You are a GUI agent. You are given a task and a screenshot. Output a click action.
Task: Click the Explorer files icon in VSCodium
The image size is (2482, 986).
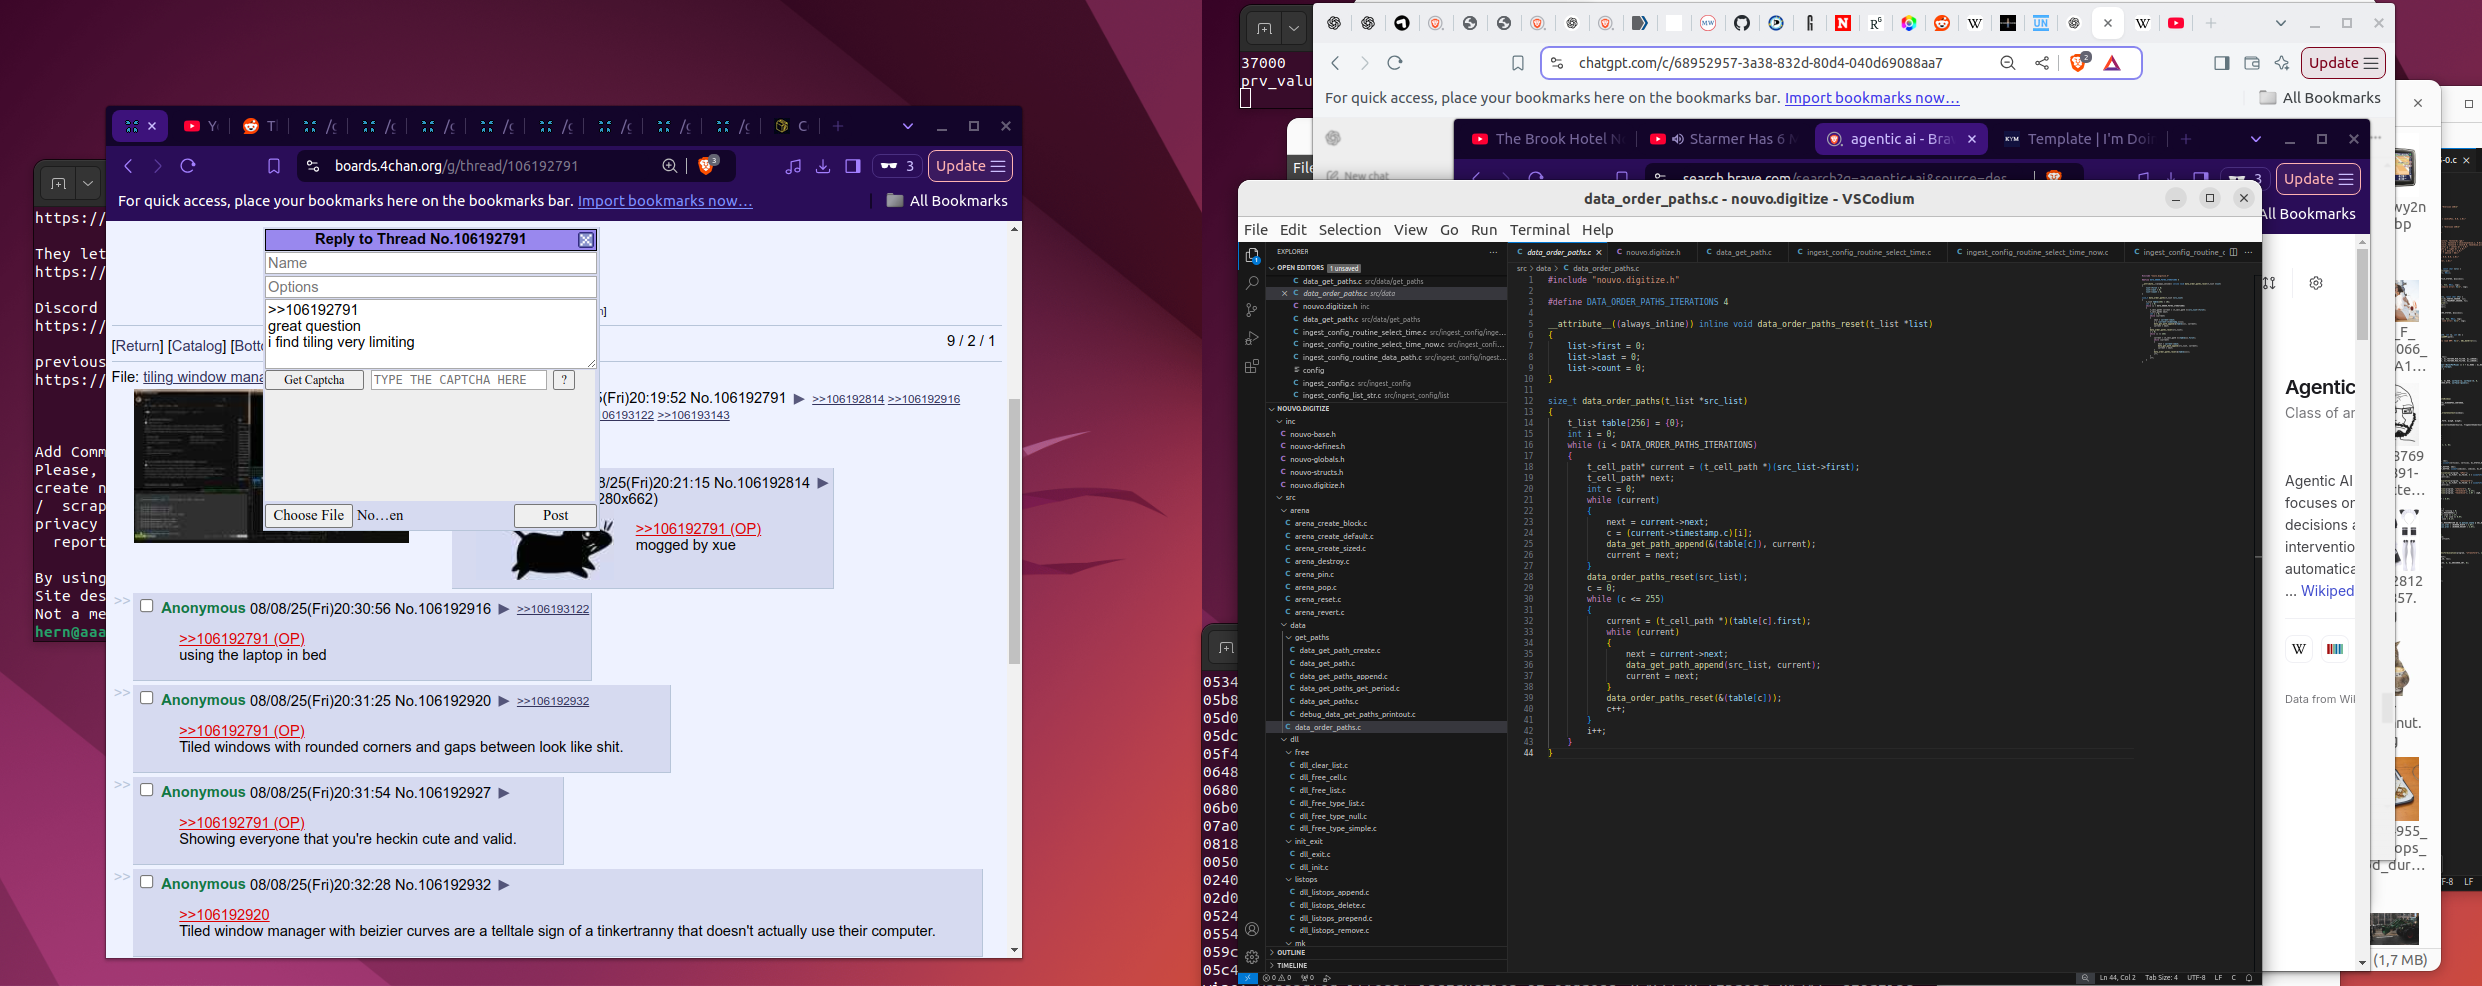click(1251, 256)
